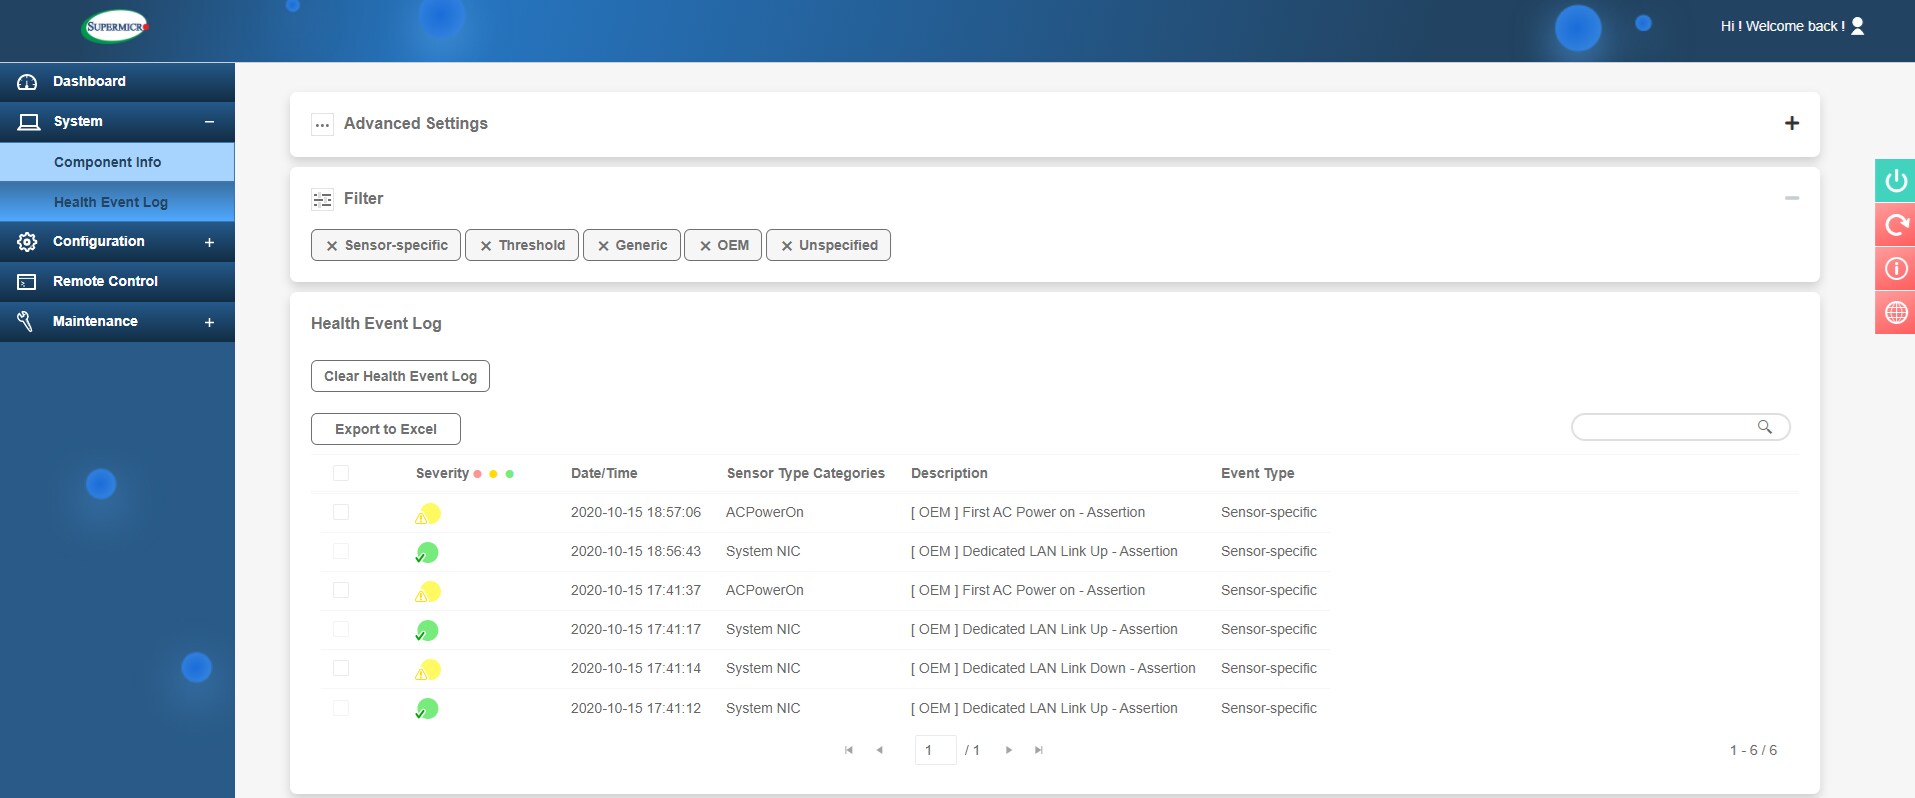
Task: Click Clear Health Event Log button
Action: 400,376
